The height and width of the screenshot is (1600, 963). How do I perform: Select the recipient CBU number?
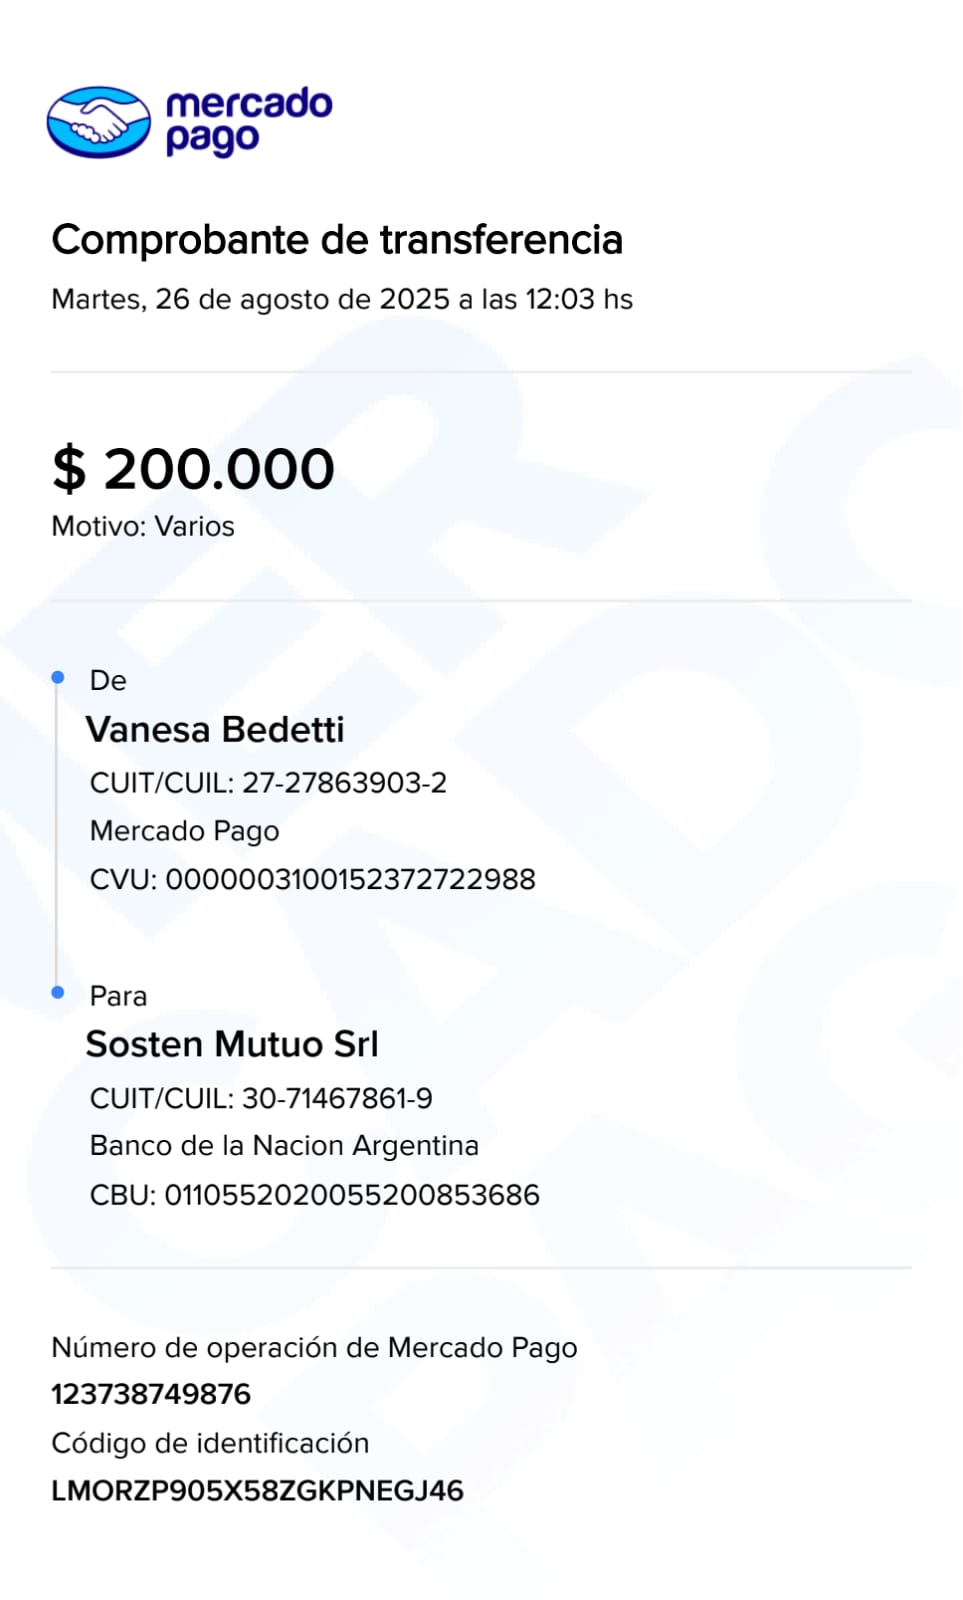pyautogui.click(x=314, y=1195)
